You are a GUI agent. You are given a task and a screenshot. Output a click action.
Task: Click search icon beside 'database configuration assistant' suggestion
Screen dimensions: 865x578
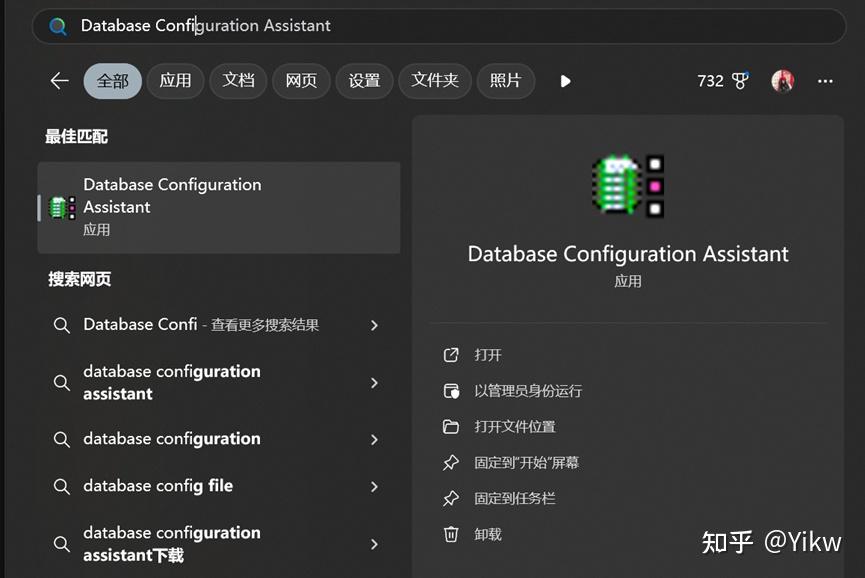(x=62, y=383)
